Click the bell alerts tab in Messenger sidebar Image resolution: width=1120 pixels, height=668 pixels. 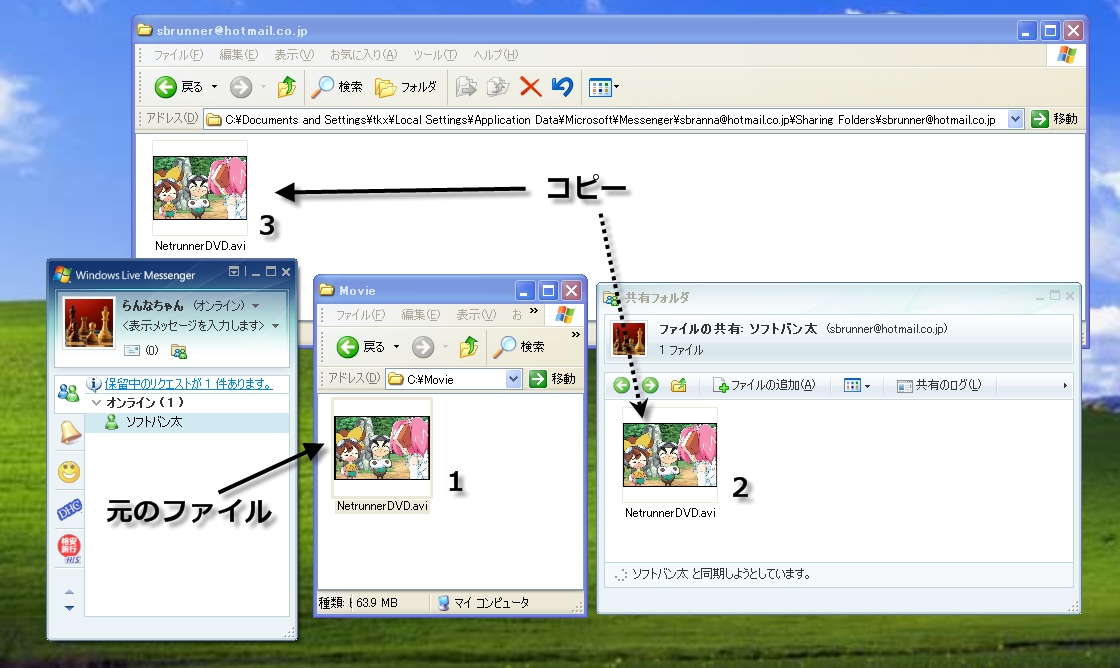pyautogui.click(x=69, y=432)
